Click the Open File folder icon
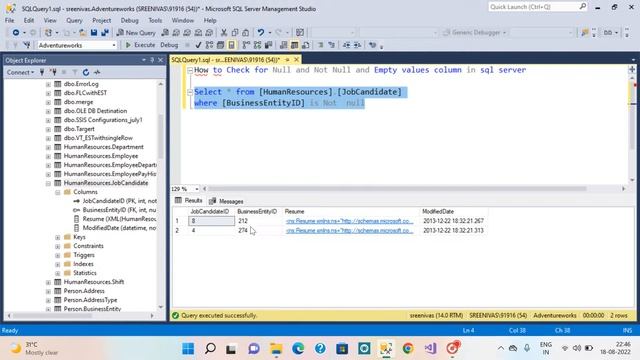Image resolution: width=640 pixels, height=360 pixels. [x=83, y=33]
